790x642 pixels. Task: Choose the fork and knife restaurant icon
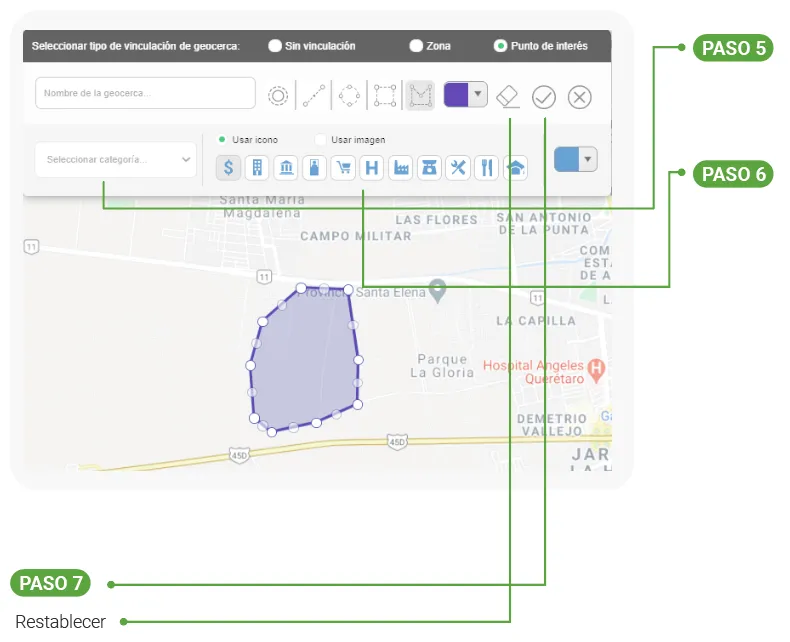point(487,167)
